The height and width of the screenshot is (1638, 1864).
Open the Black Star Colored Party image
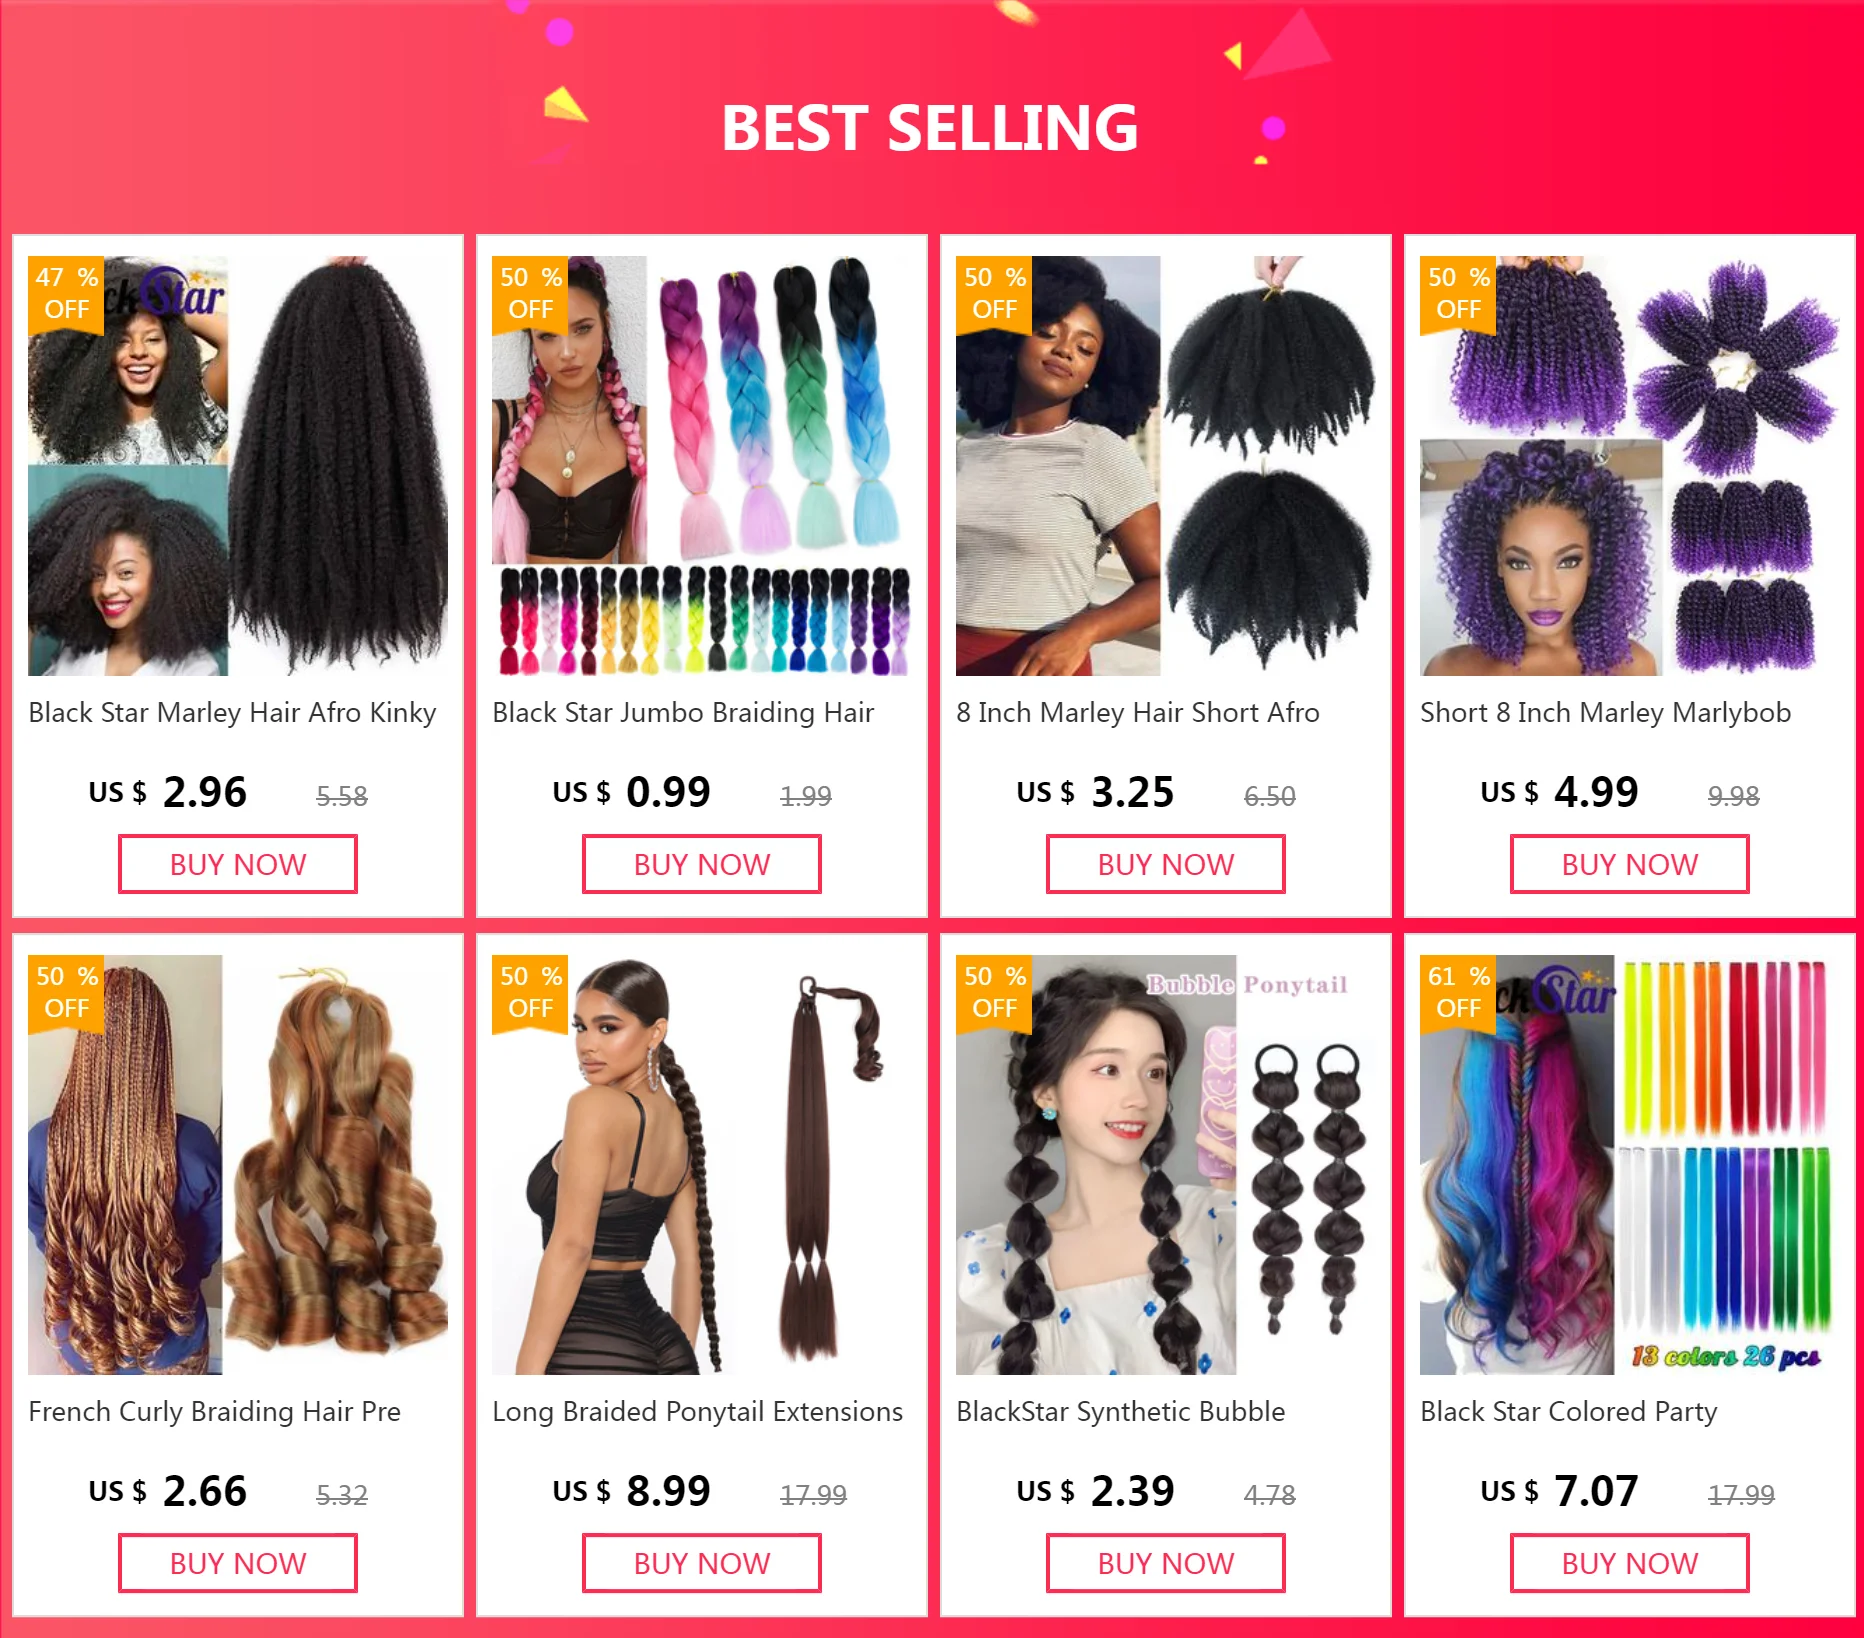click(1630, 1165)
